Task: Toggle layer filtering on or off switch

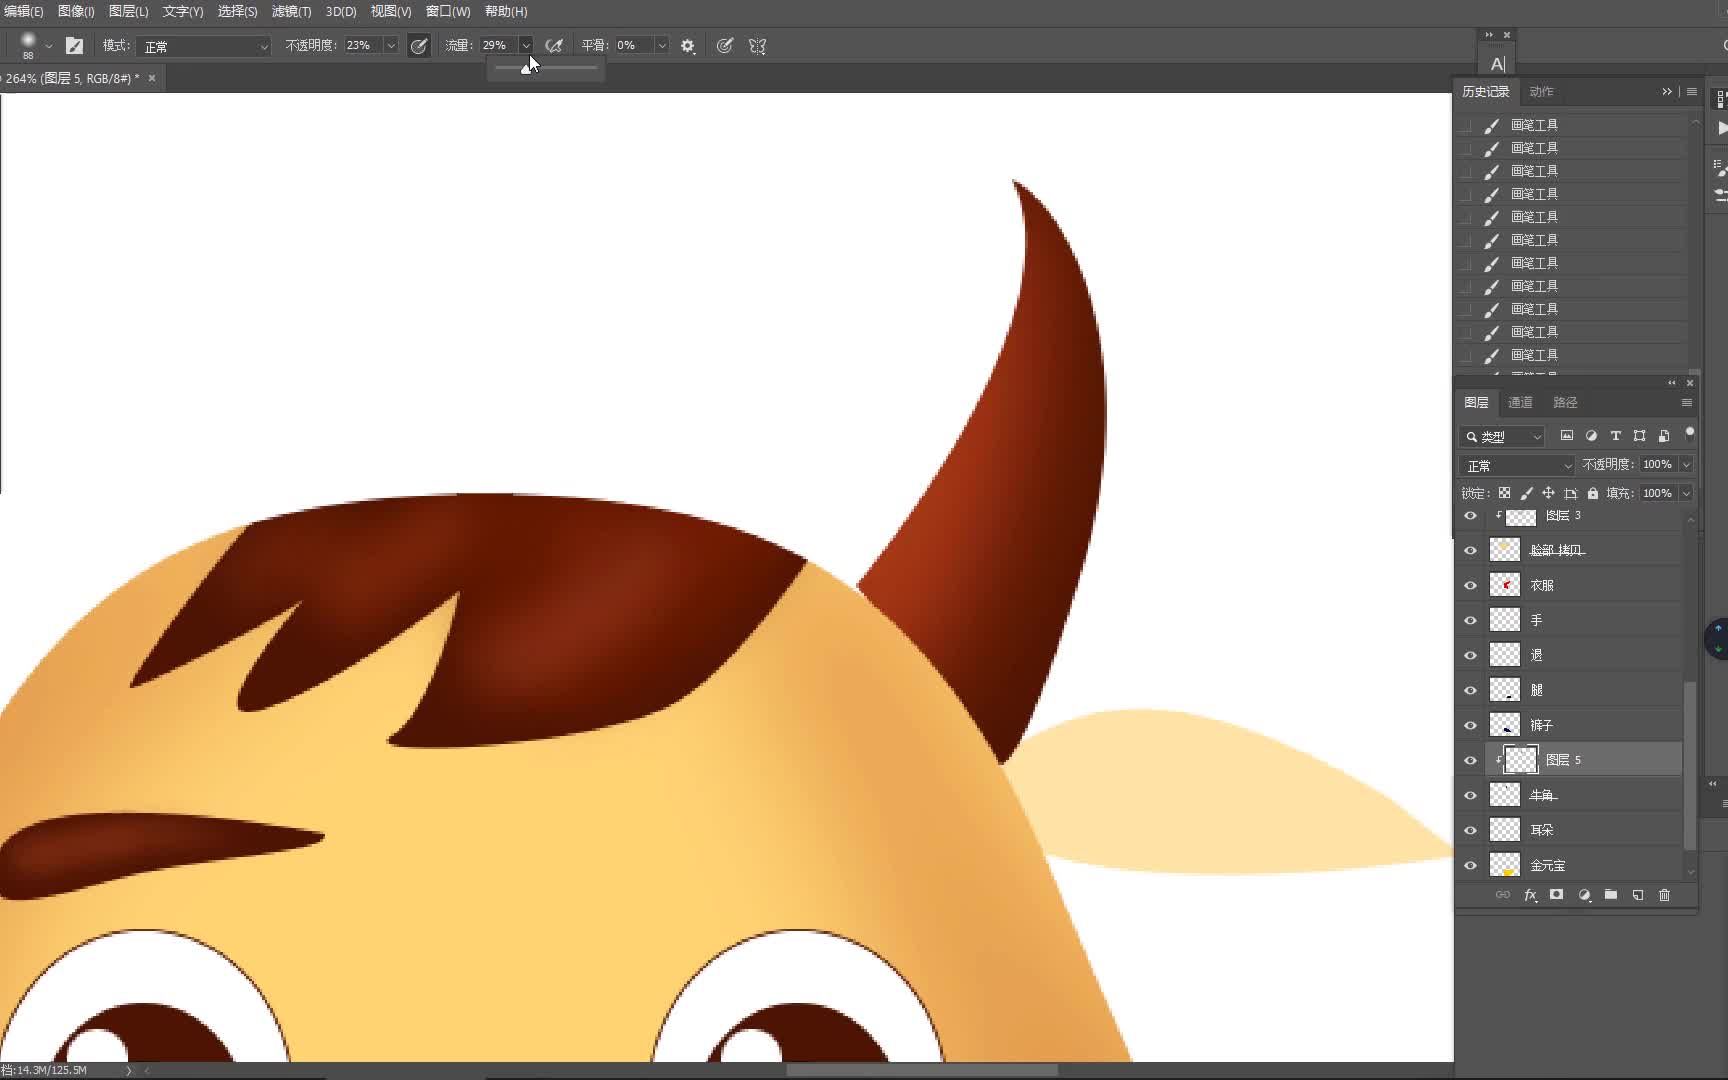Action: [1689, 434]
